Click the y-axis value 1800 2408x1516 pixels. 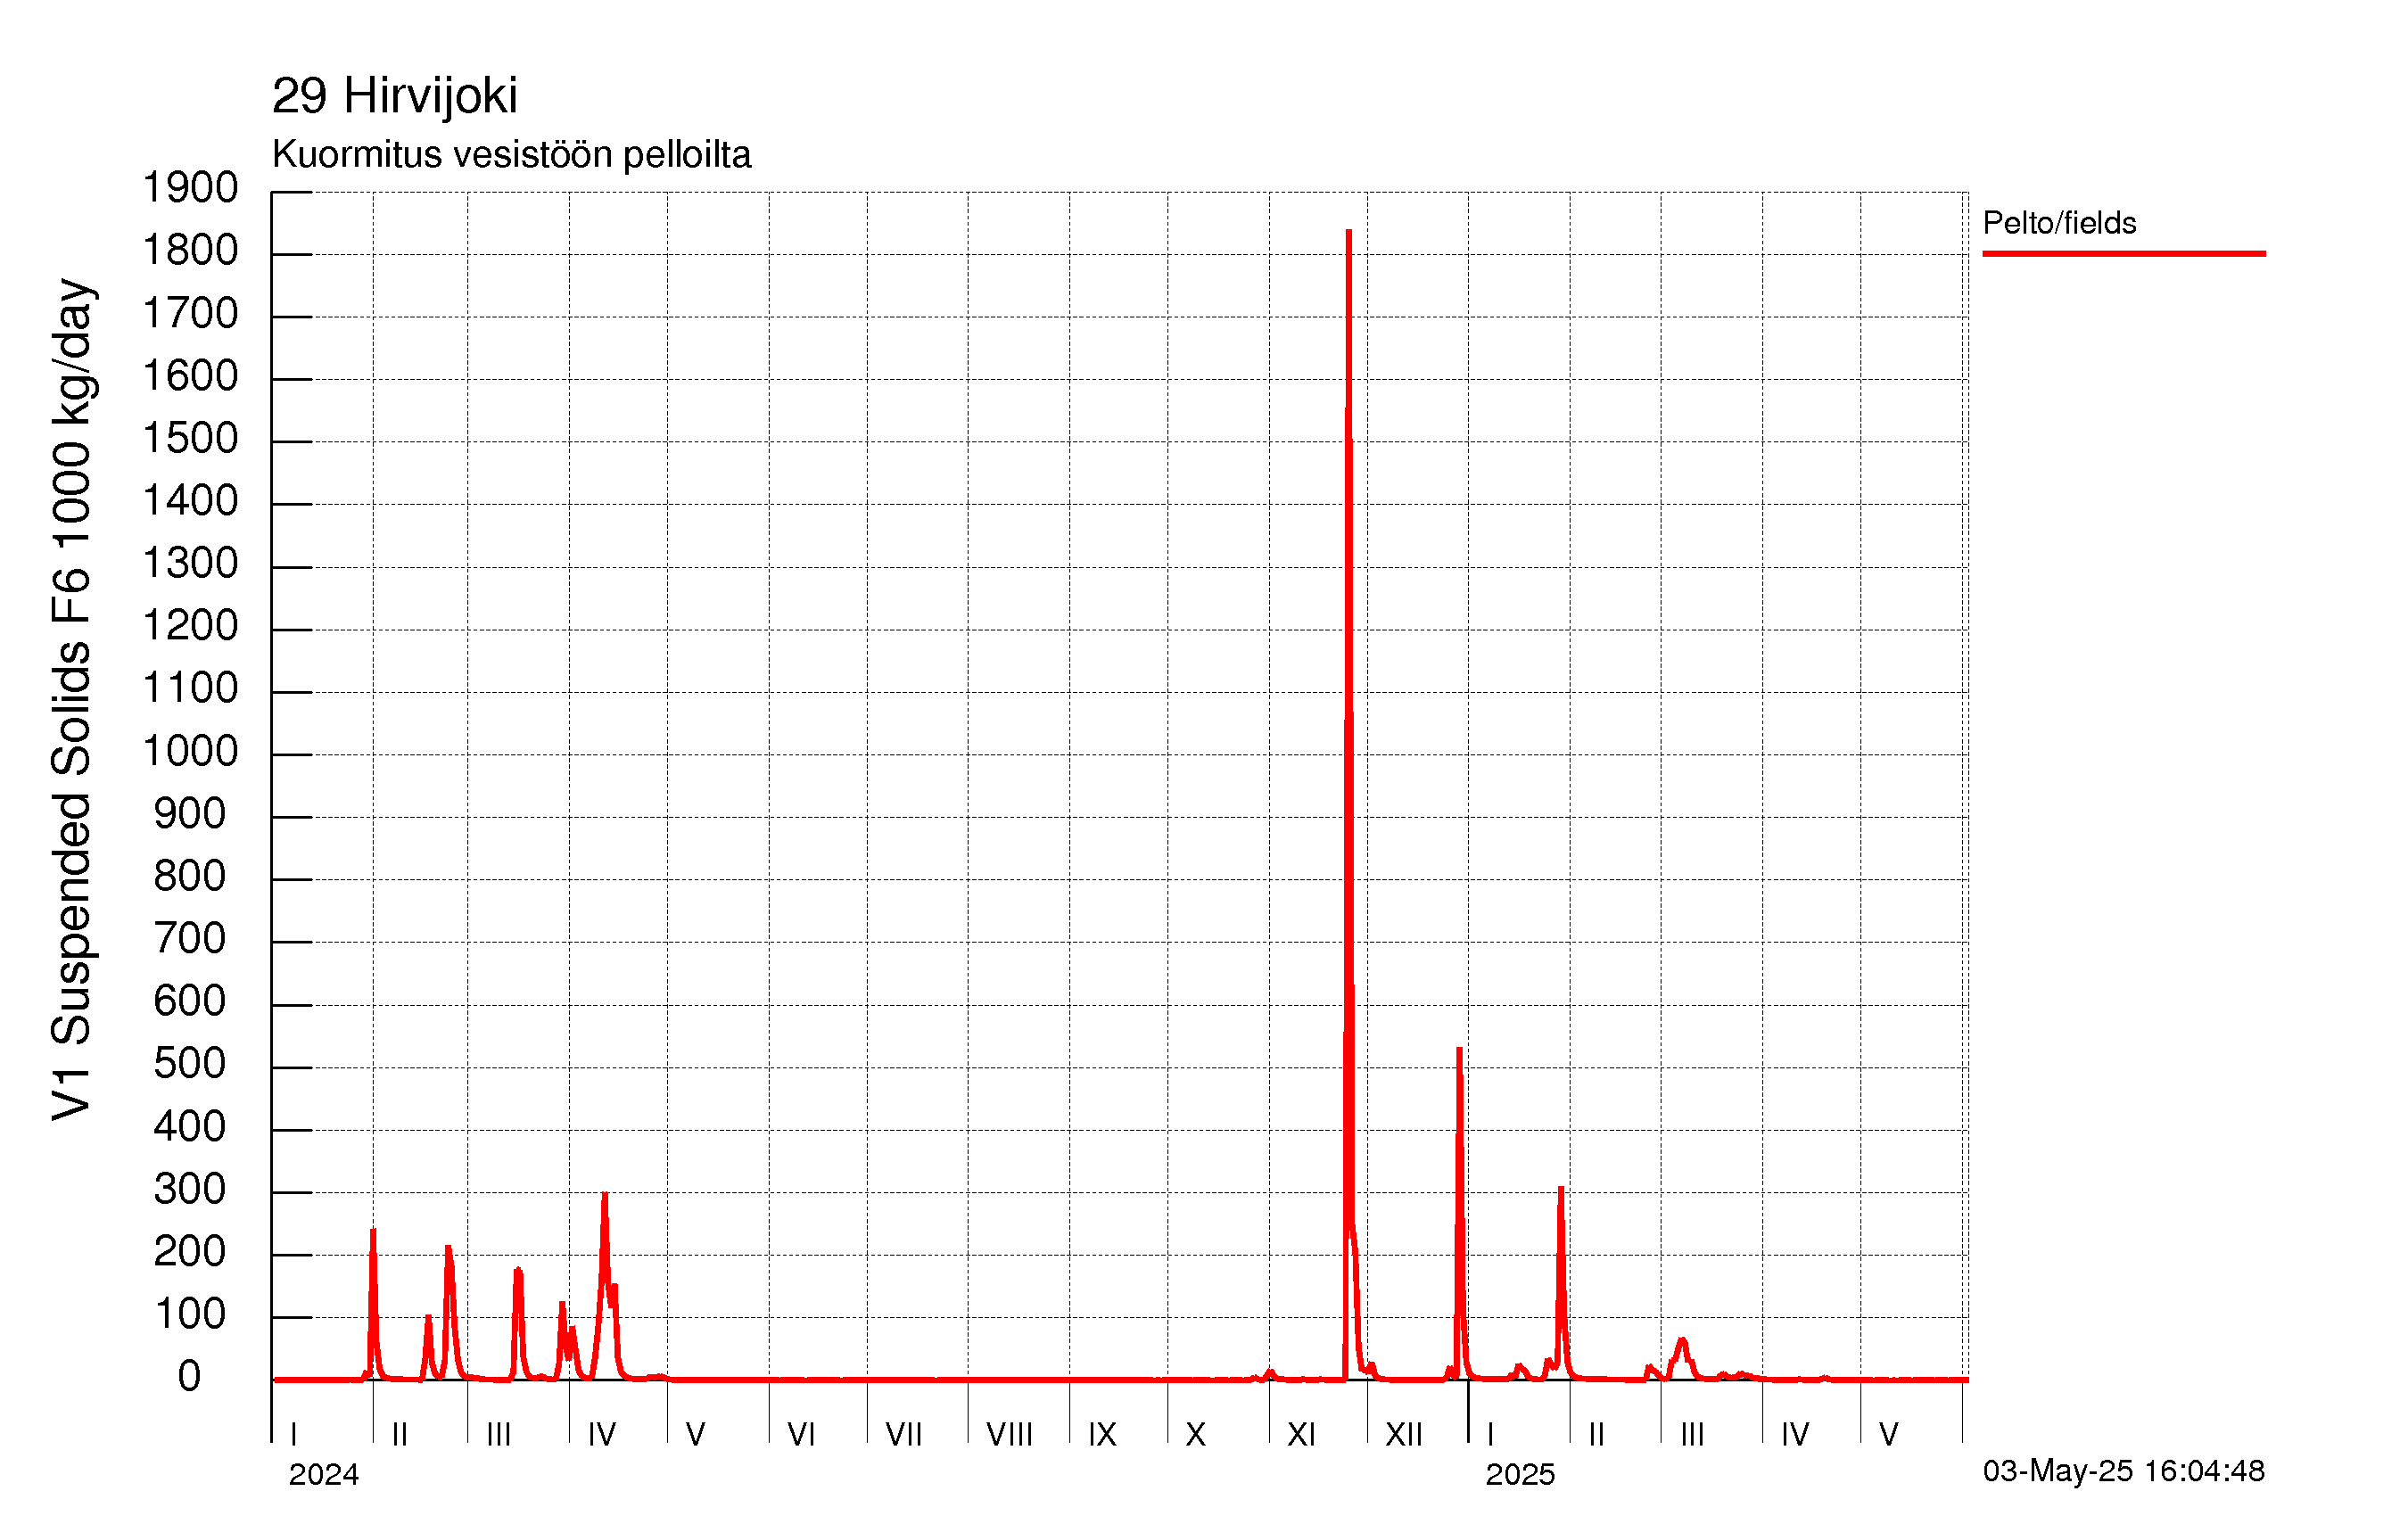[190, 250]
